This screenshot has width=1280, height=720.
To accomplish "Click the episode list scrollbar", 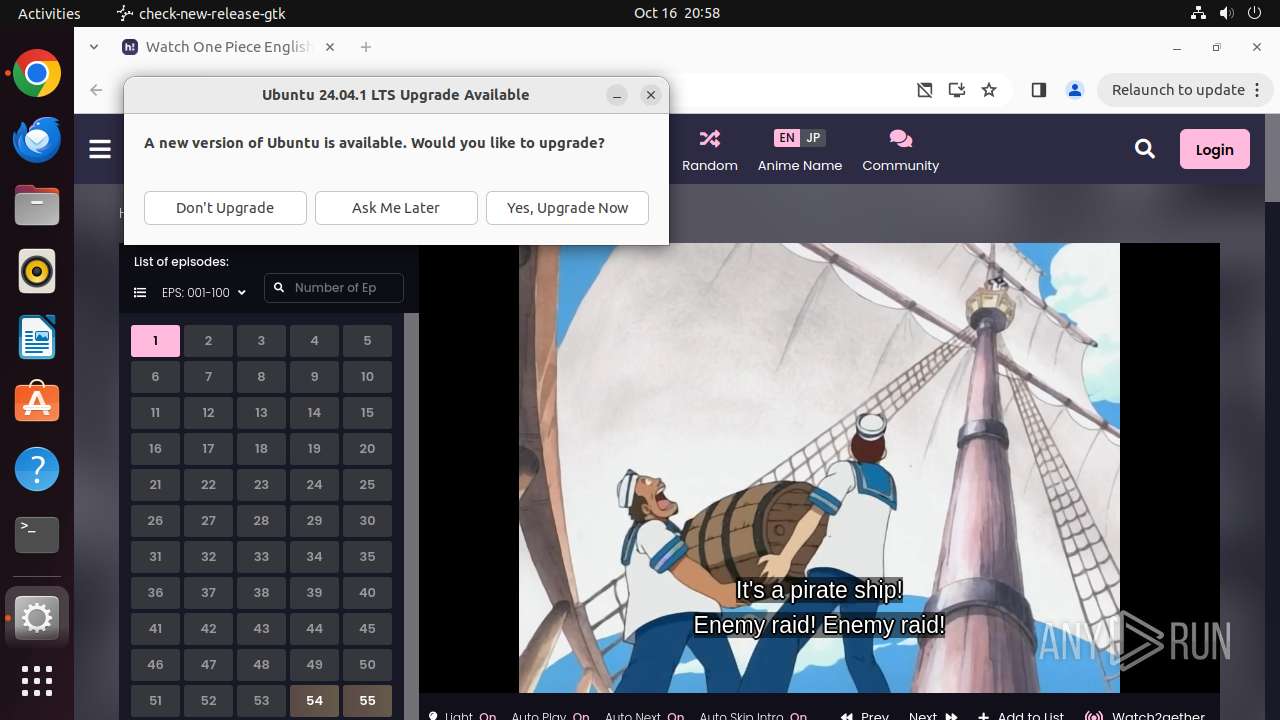I will [410, 516].
